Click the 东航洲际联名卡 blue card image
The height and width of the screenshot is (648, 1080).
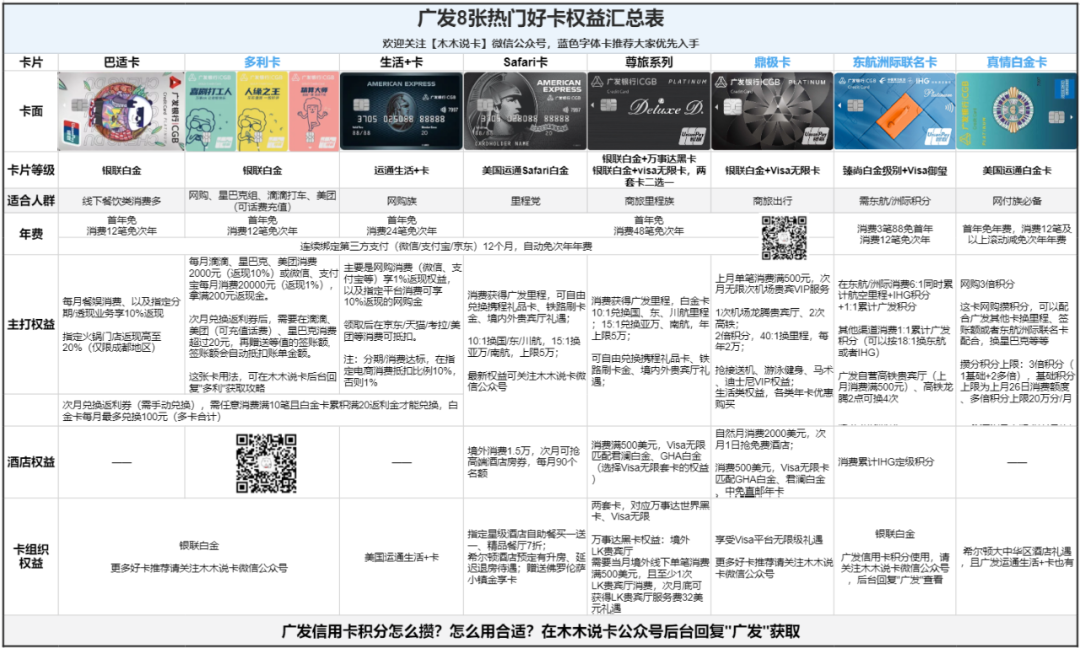(x=895, y=112)
